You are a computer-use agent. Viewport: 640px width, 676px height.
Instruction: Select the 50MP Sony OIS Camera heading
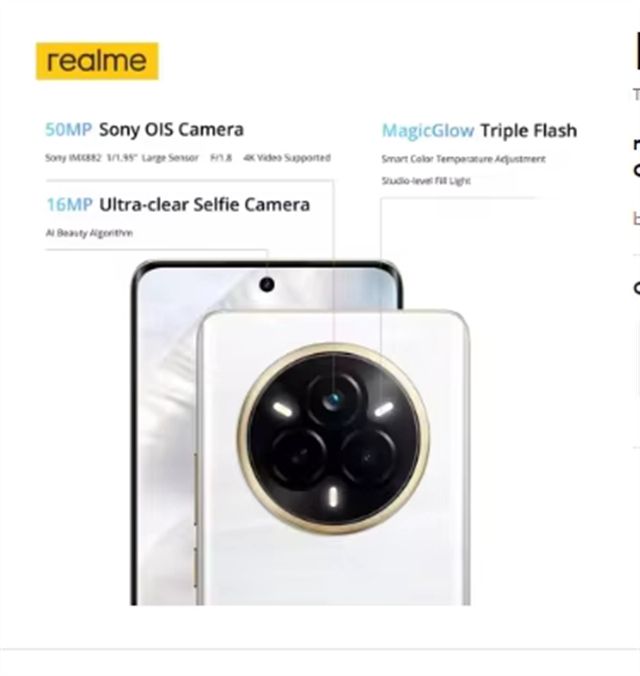pyautogui.click(x=144, y=129)
